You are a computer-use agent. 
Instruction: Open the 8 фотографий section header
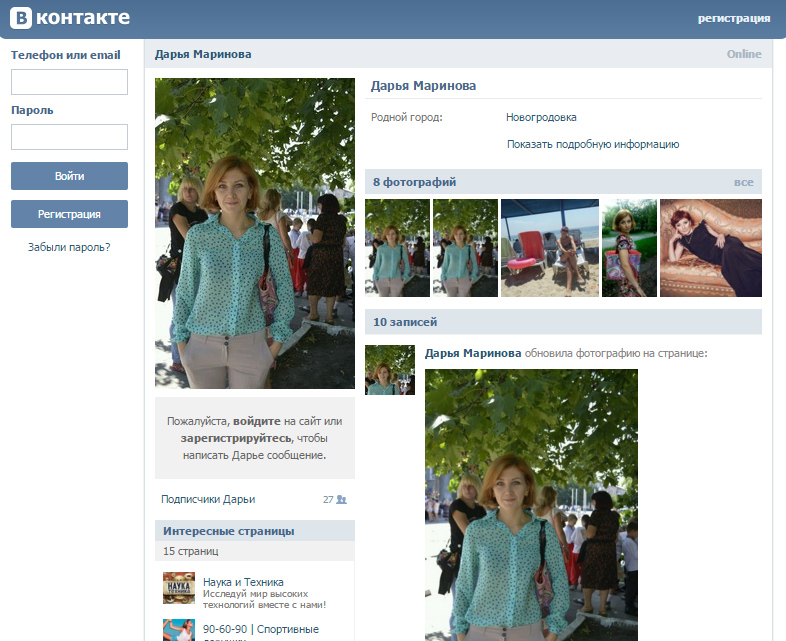point(415,182)
